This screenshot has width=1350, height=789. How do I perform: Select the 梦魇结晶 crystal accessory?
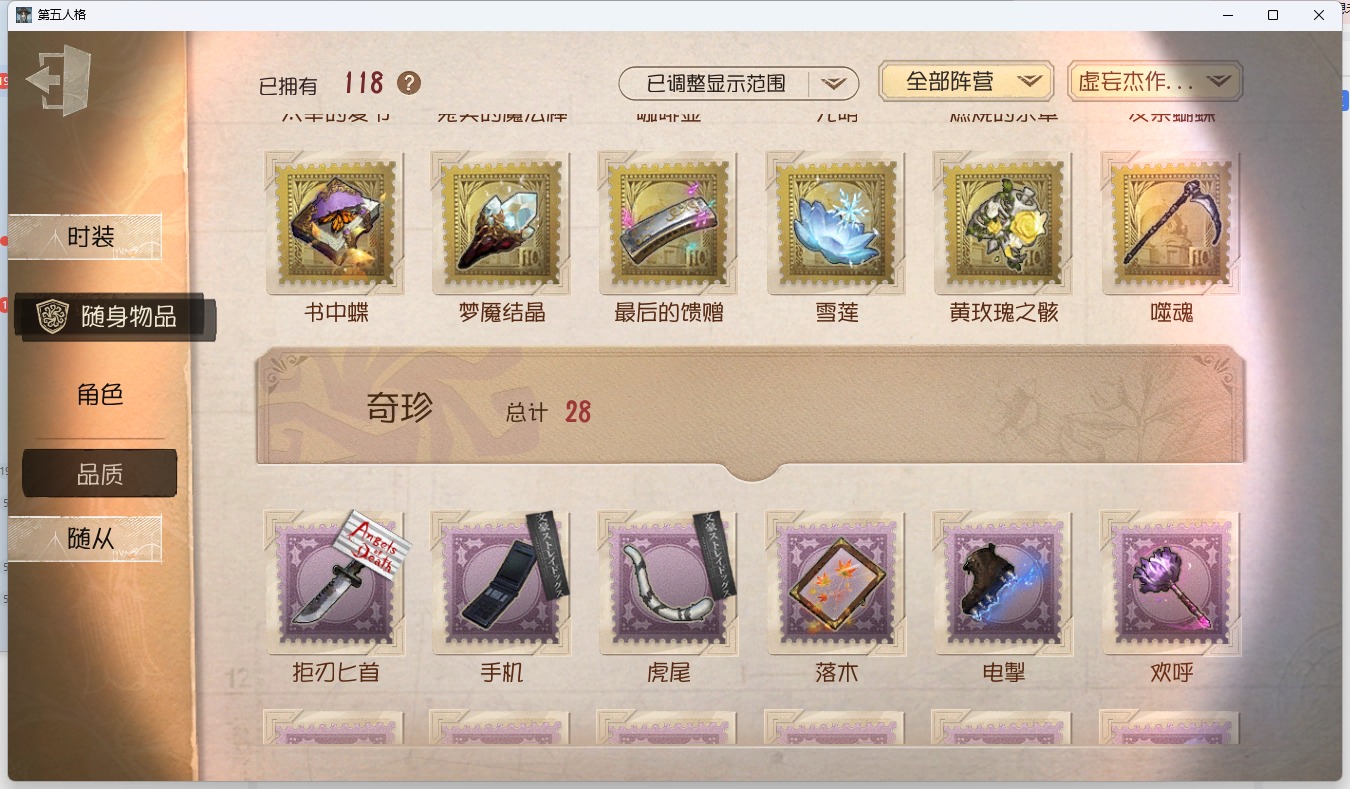coord(502,224)
